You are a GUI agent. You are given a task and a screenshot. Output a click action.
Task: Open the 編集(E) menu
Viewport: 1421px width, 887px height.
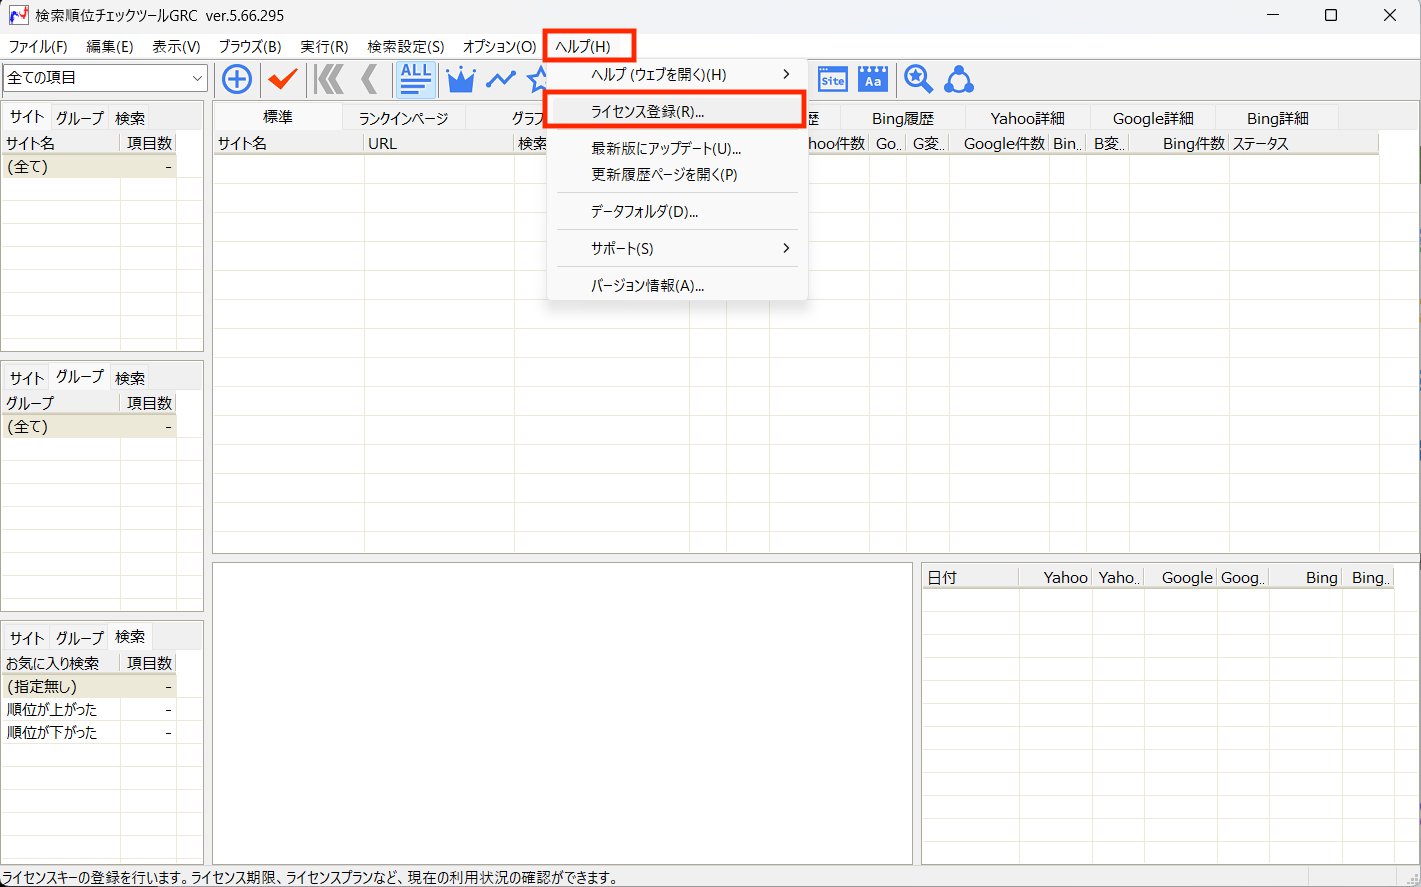coord(110,46)
